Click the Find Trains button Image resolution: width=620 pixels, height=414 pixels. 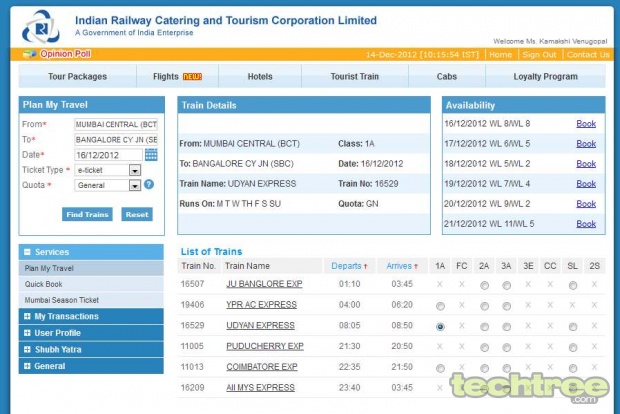tap(87, 214)
